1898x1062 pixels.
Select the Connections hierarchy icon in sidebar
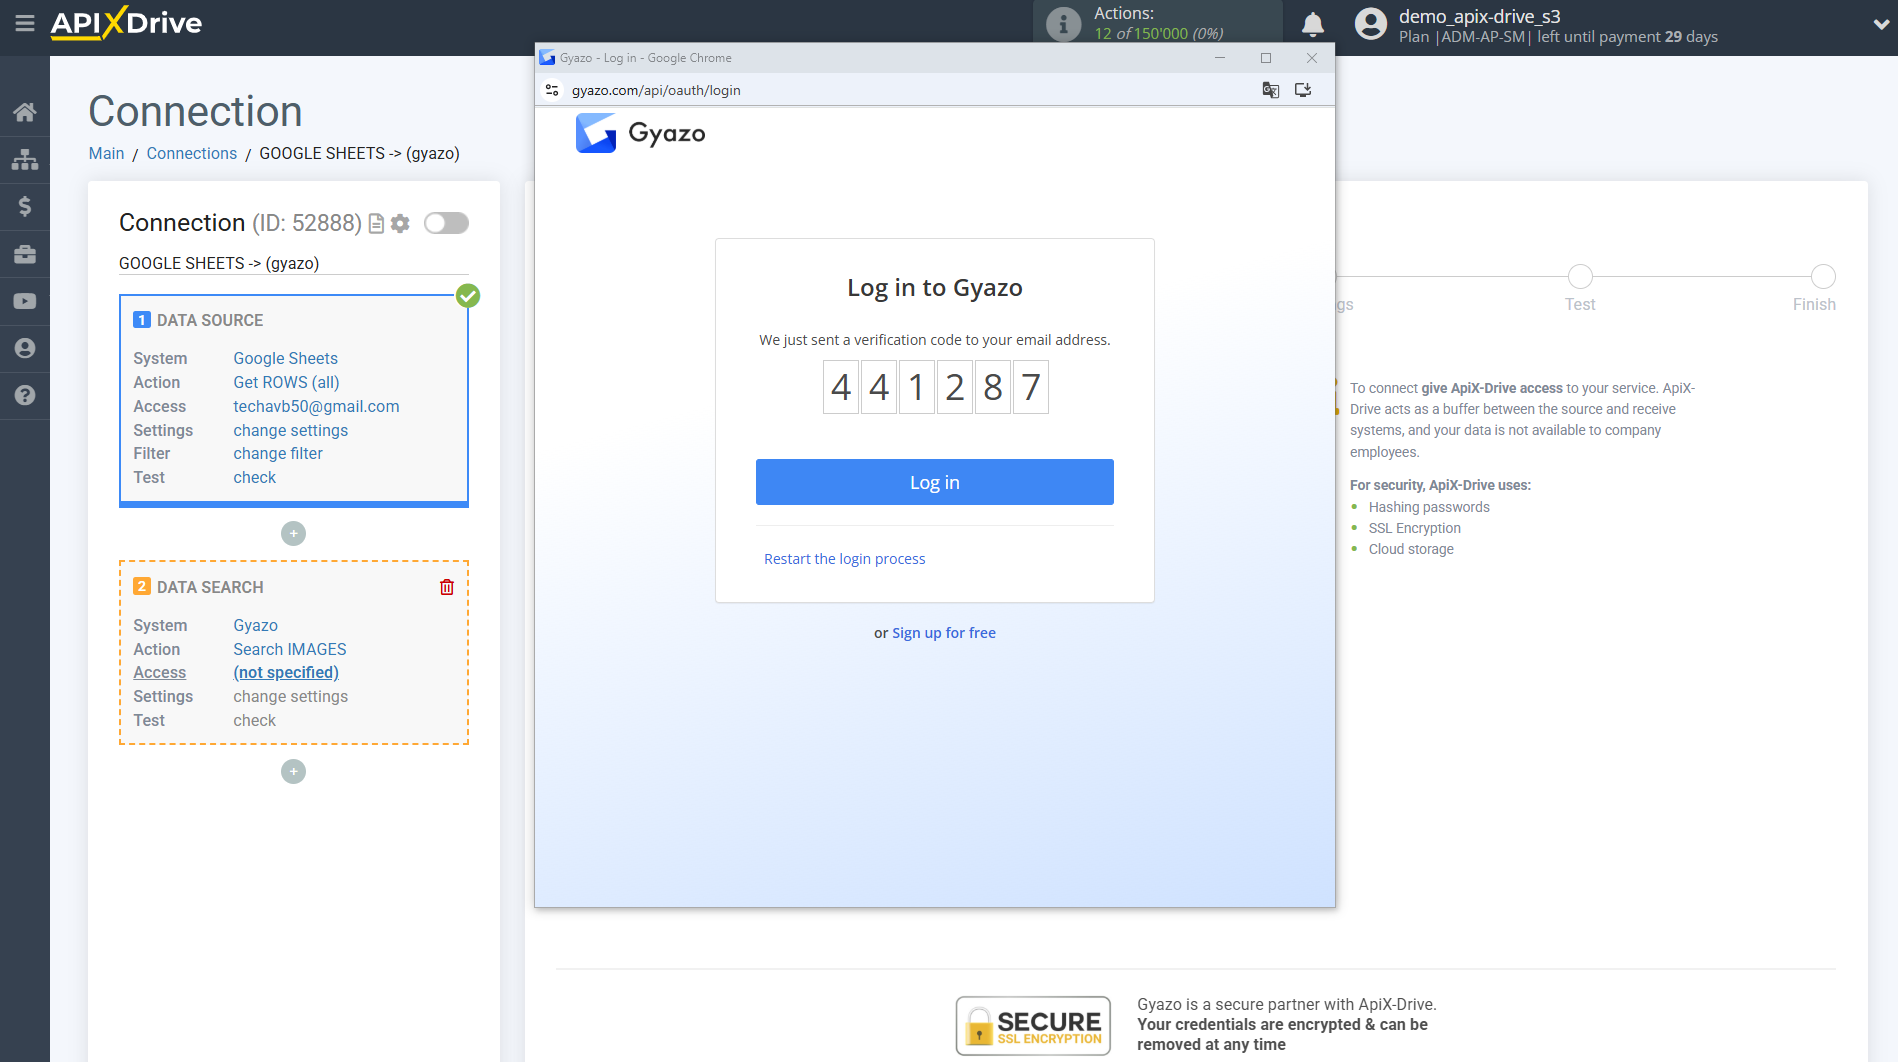coord(25,158)
